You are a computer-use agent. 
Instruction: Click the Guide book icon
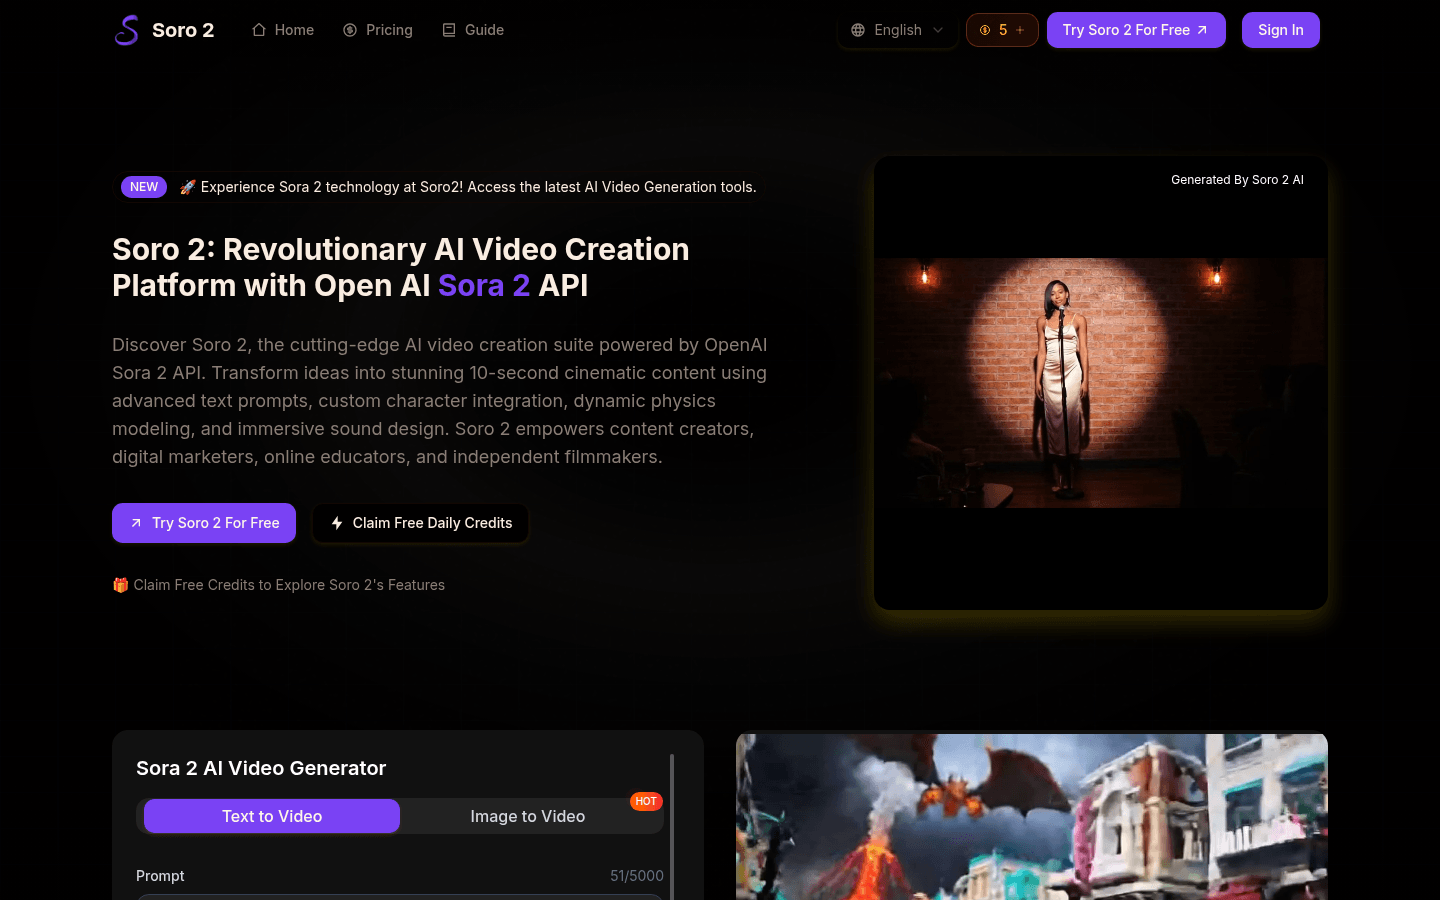pyautogui.click(x=449, y=30)
